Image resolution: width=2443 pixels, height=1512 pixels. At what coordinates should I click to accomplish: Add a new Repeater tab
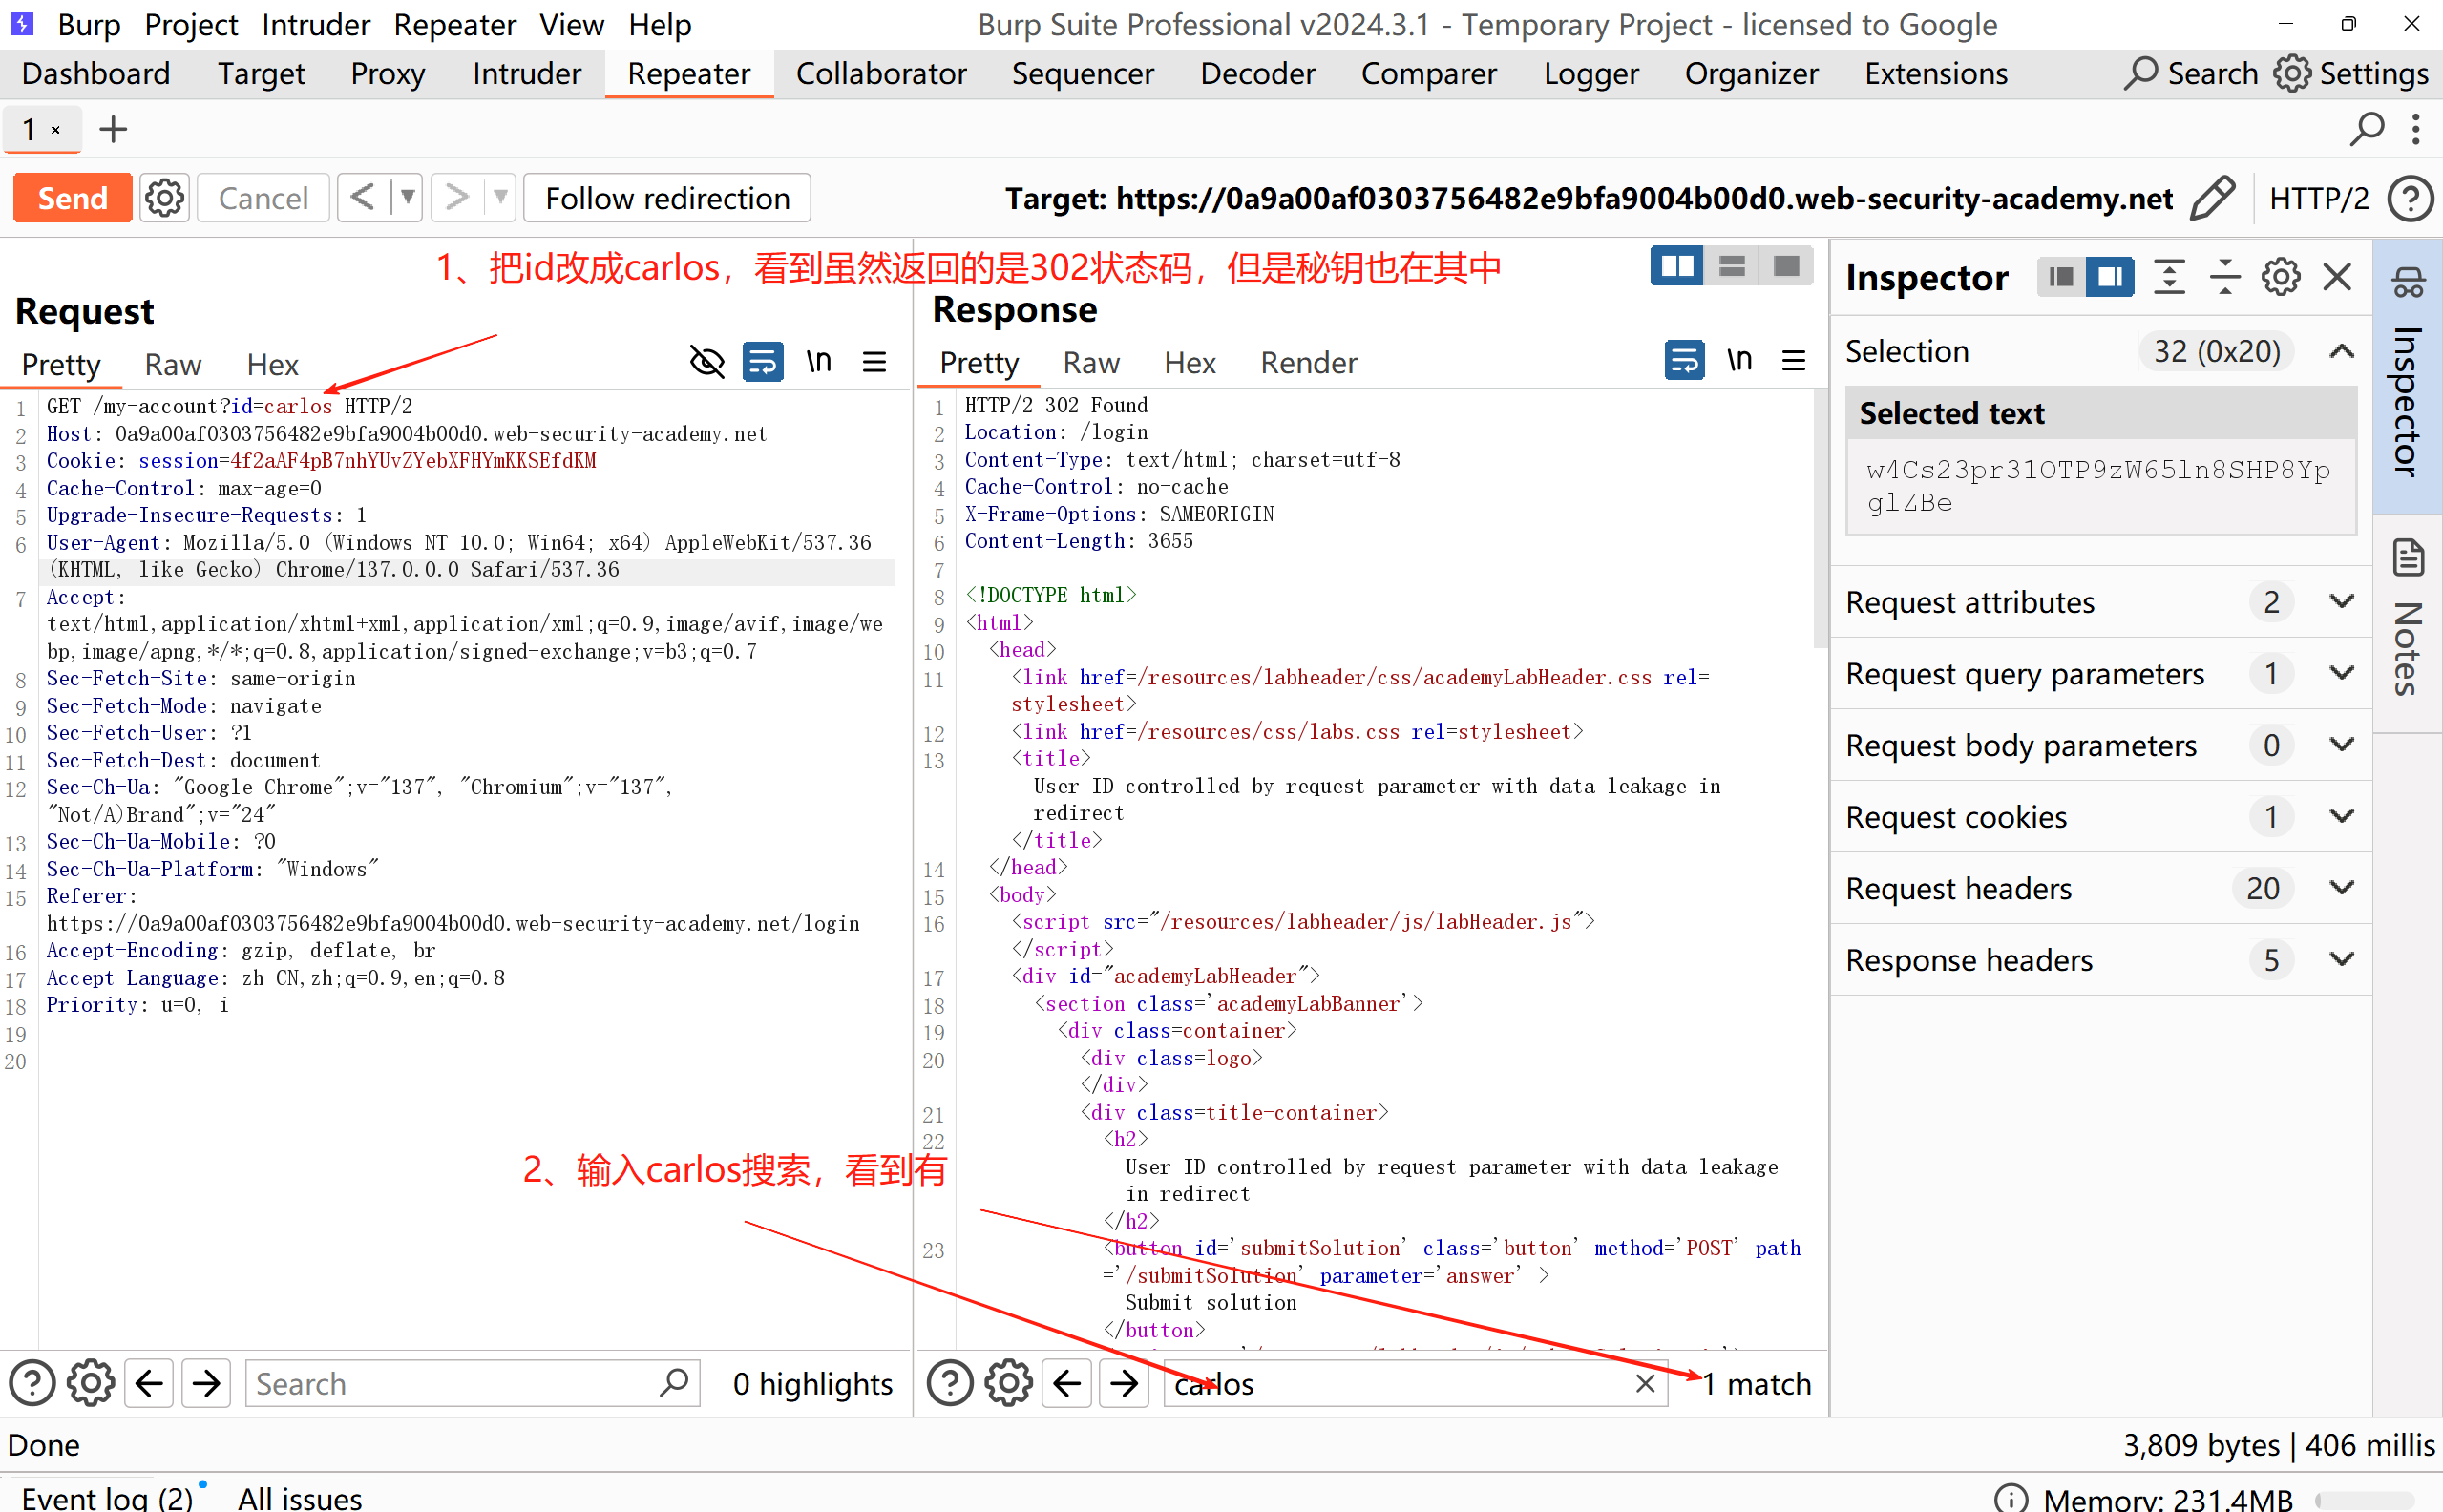click(x=113, y=129)
